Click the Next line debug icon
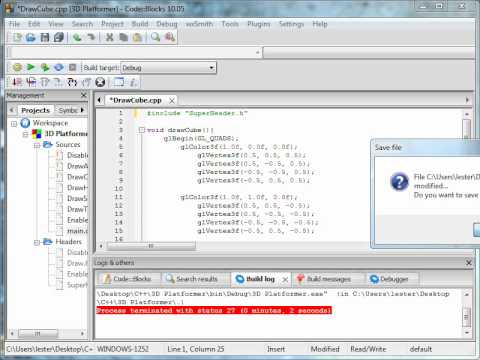The width and height of the screenshot is (480, 360). tap(45, 82)
